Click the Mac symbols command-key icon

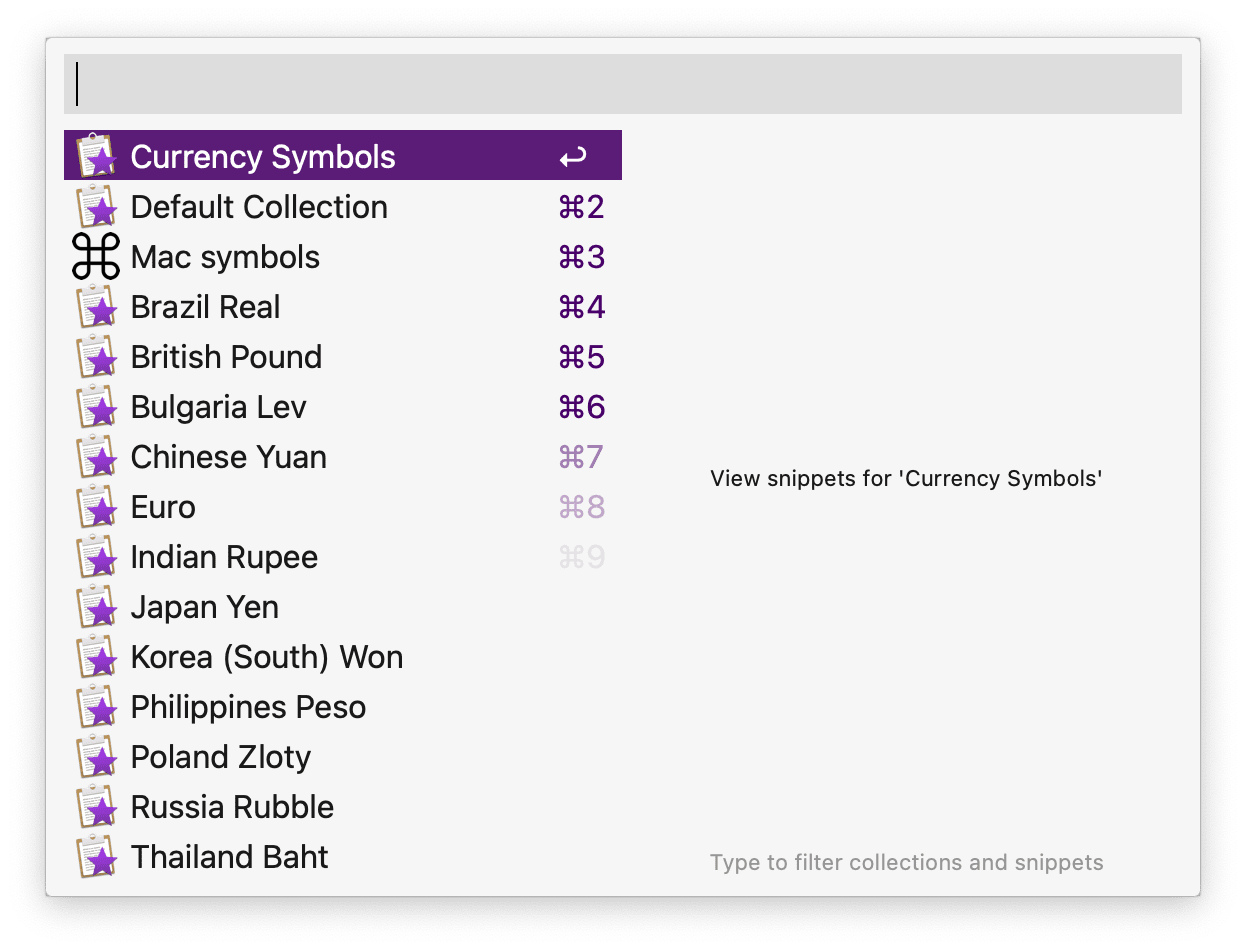click(96, 257)
